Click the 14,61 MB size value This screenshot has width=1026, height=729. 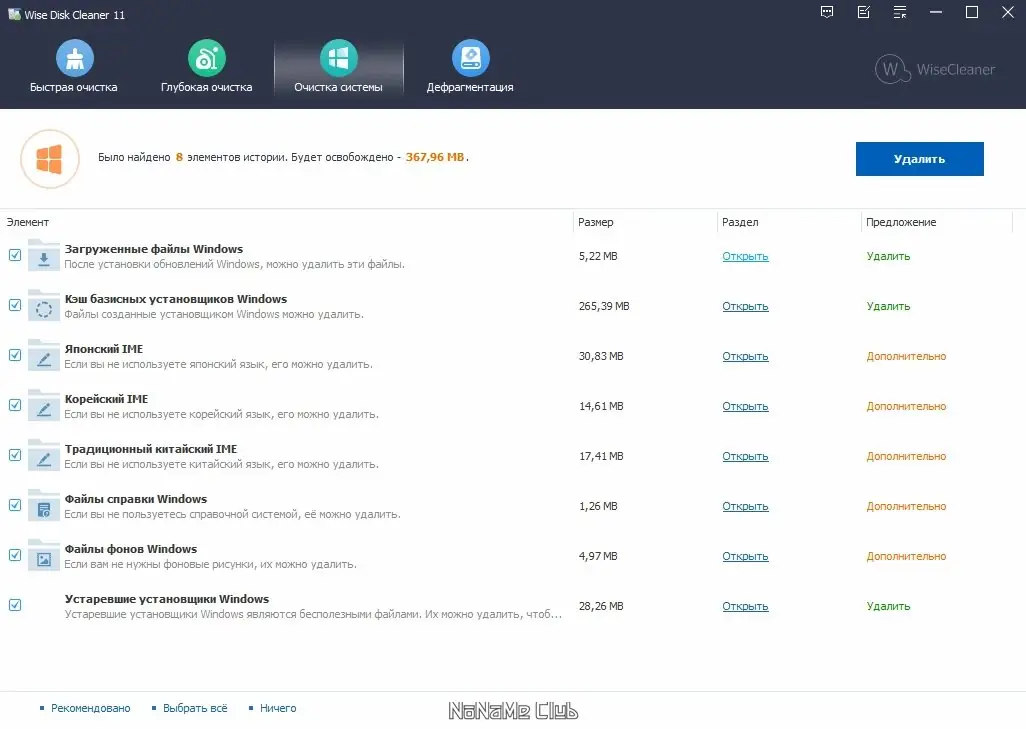[601, 406]
